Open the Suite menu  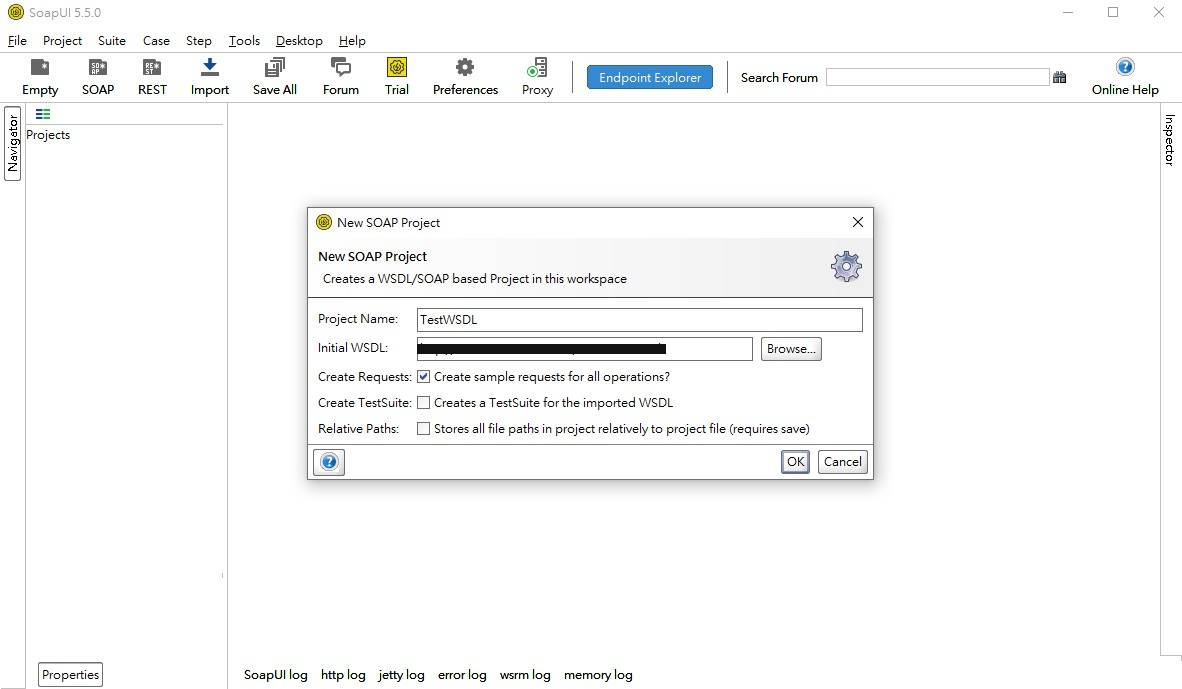coord(112,41)
